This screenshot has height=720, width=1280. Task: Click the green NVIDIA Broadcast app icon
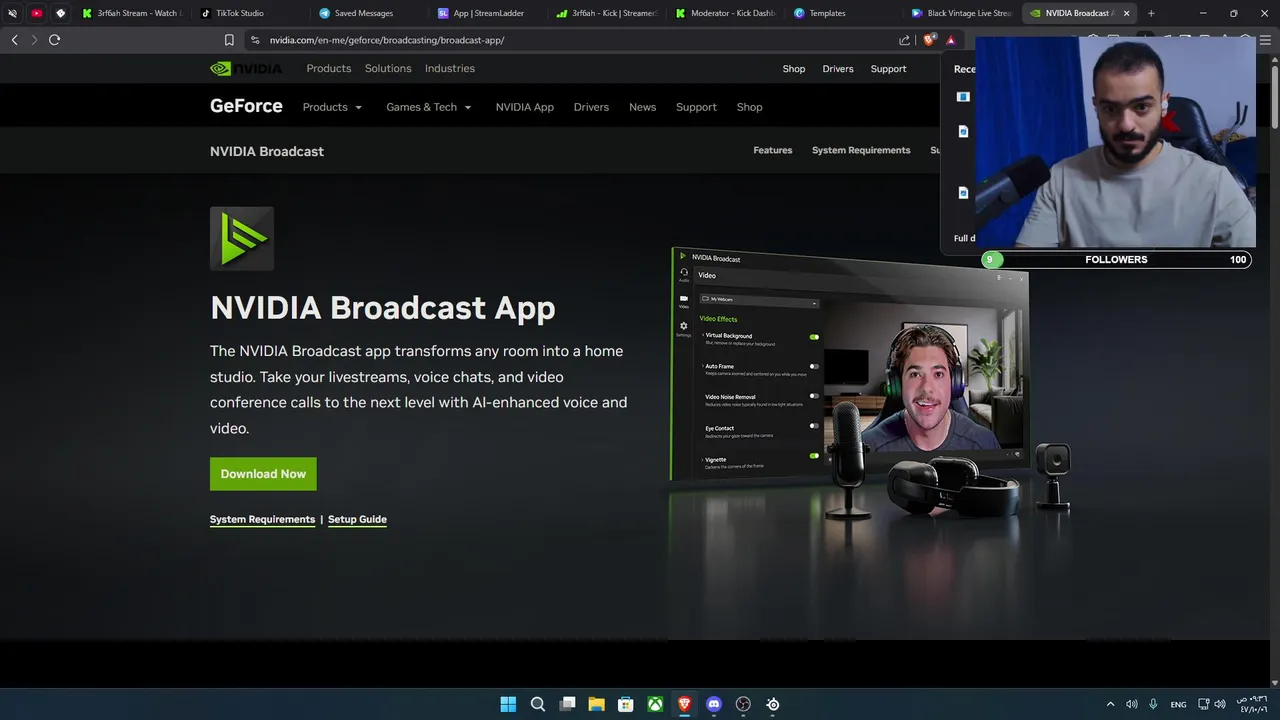tap(242, 238)
